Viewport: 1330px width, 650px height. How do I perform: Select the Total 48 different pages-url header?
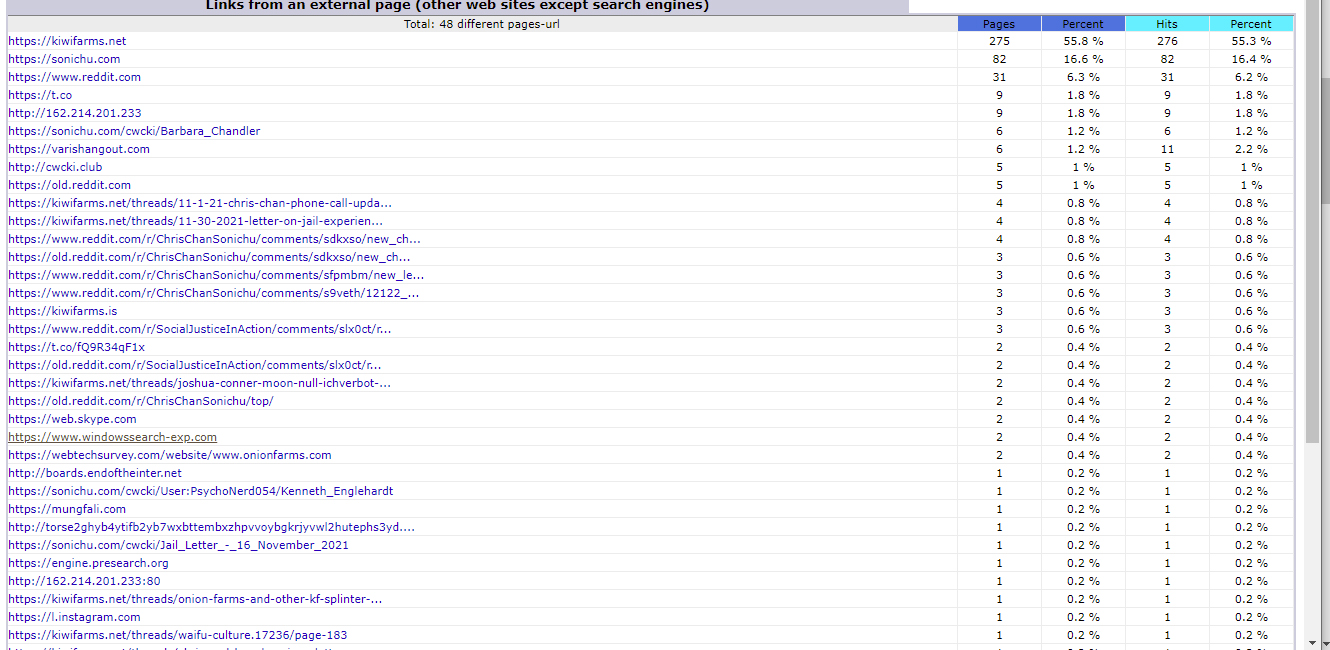click(481, 24)
